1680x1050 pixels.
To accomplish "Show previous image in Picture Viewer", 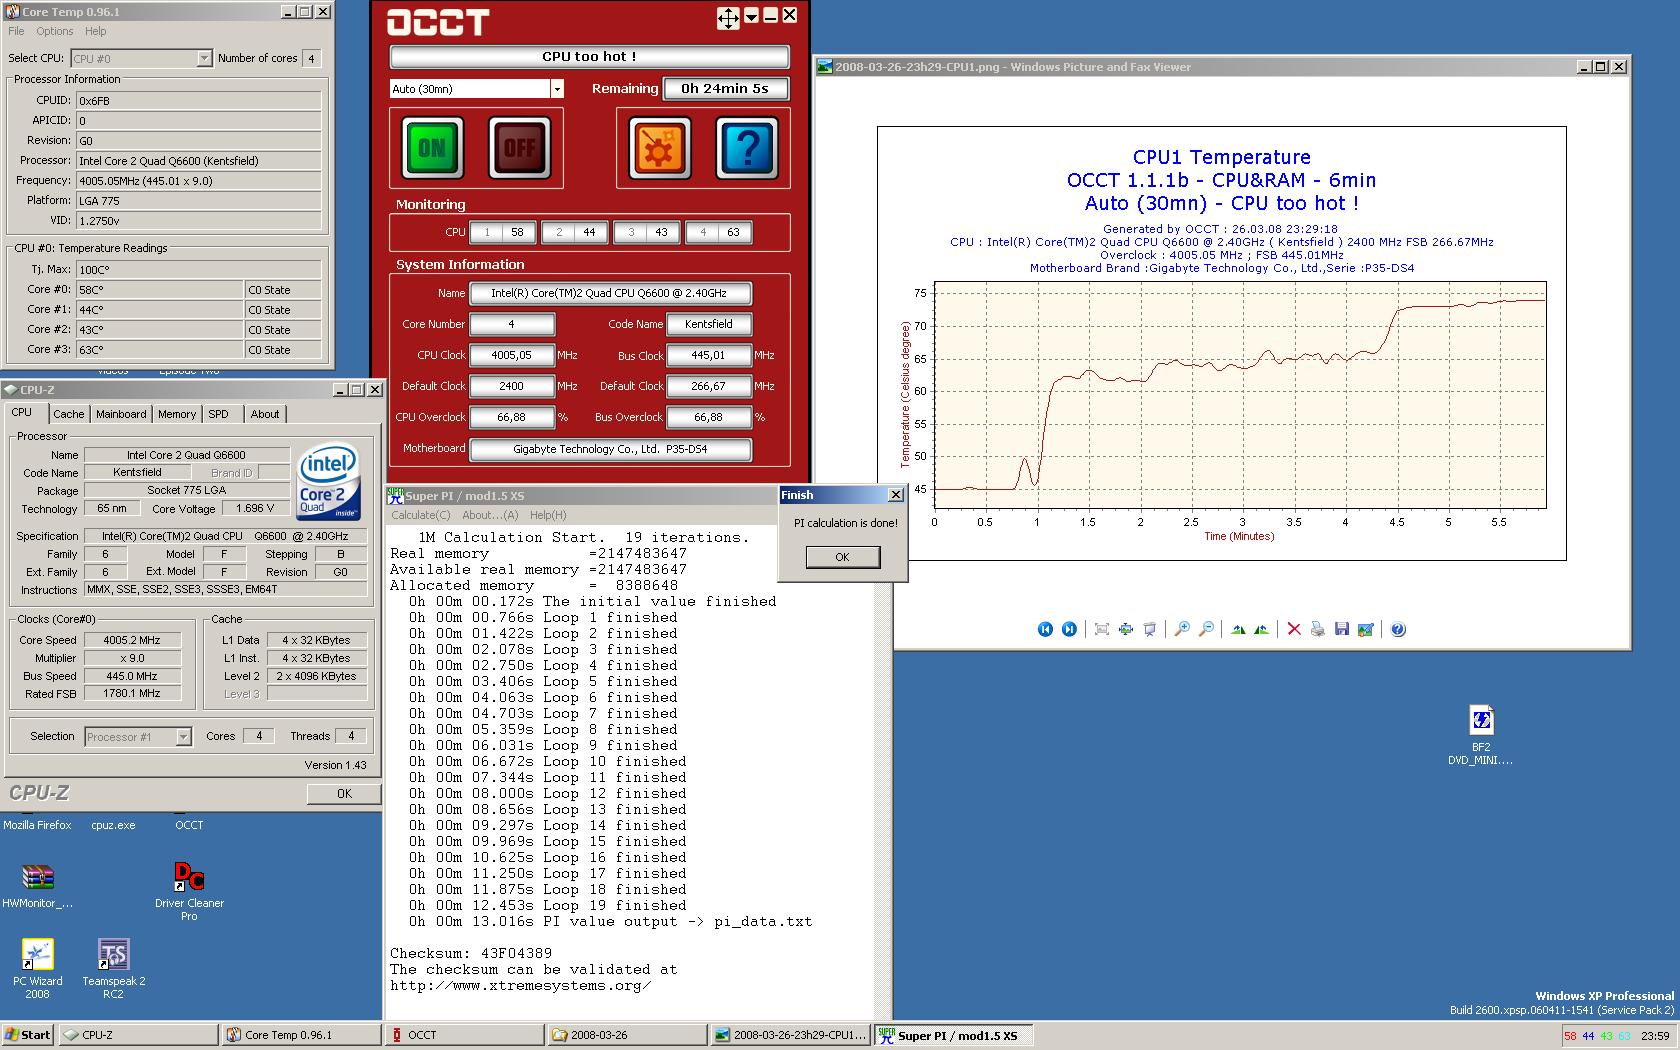I will [1045, 629].
